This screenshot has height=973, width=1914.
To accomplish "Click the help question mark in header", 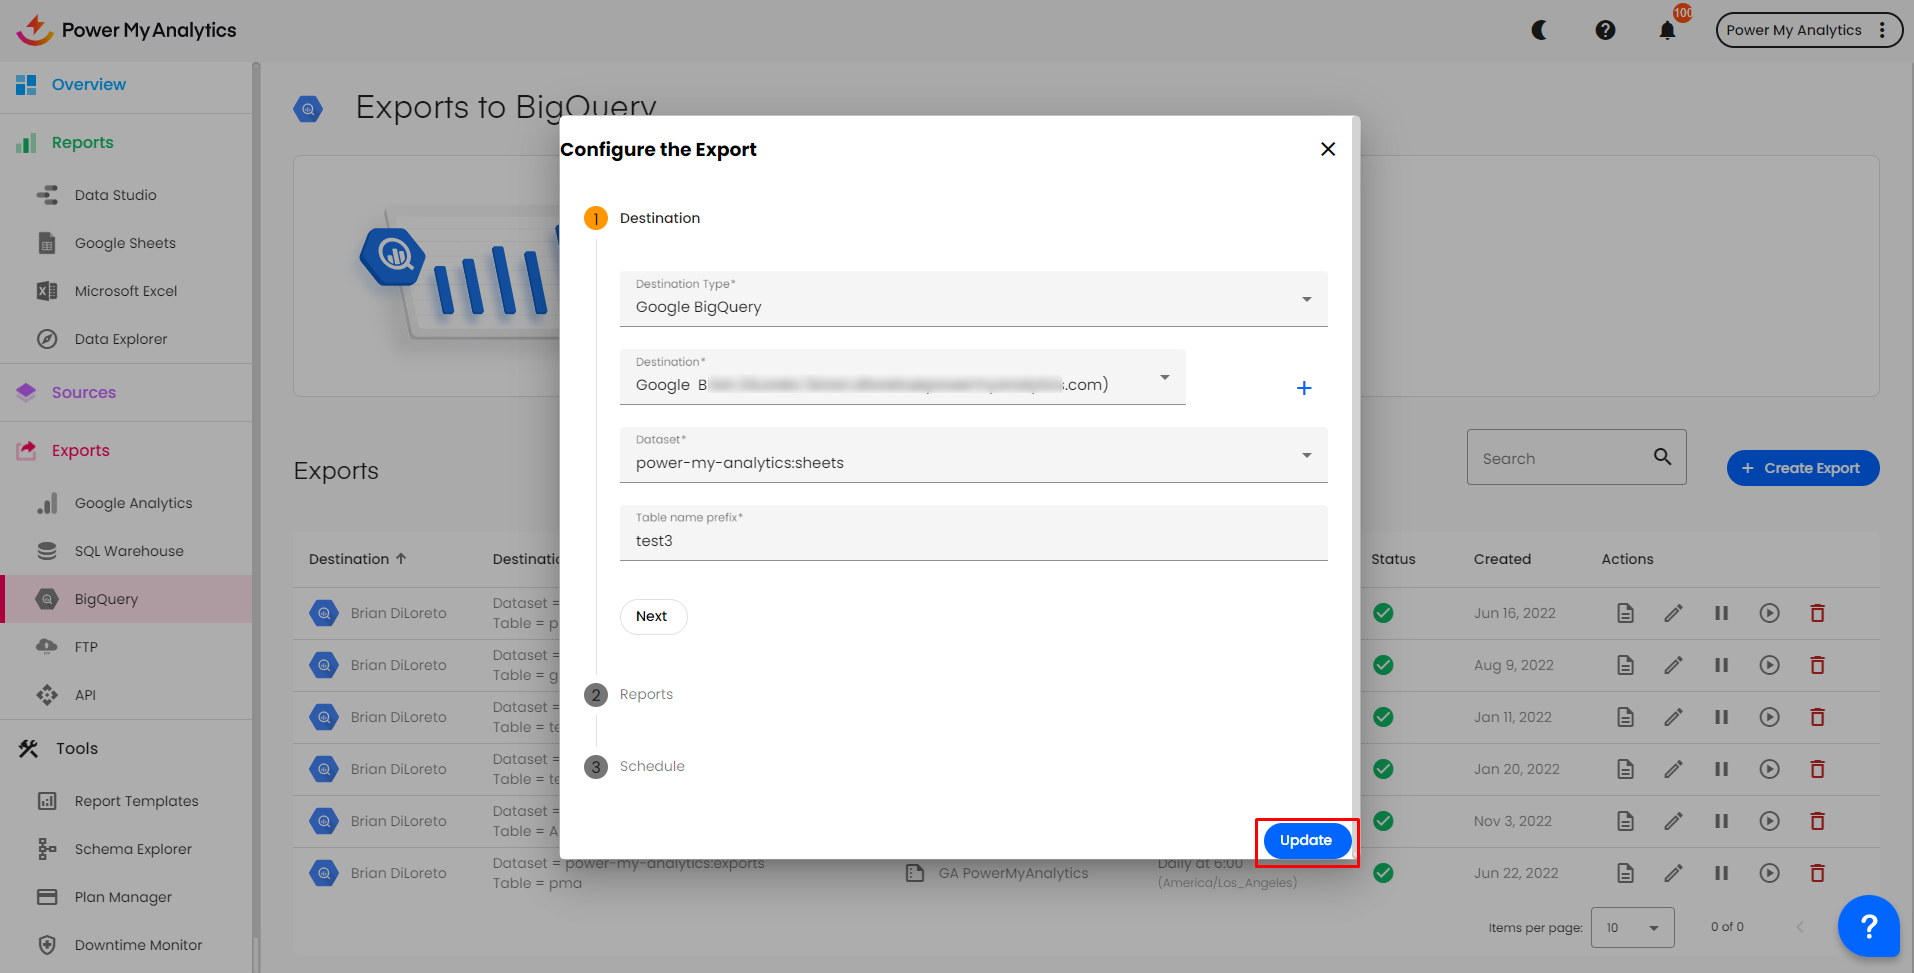I will [1605, 30].
